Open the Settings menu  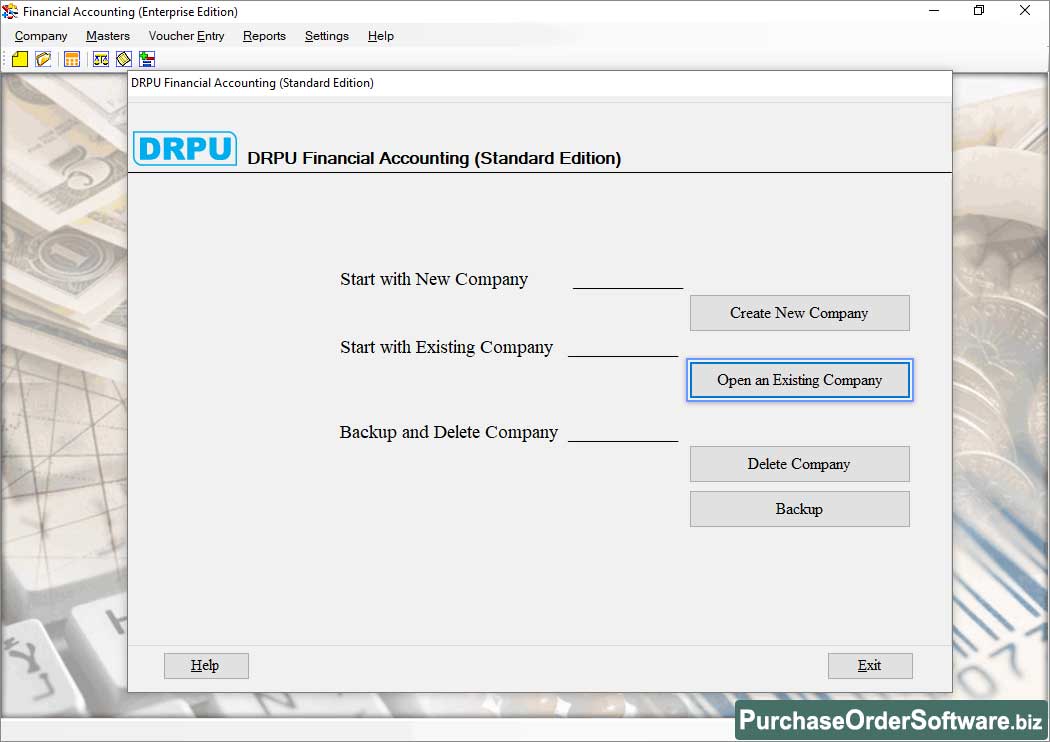327,36
